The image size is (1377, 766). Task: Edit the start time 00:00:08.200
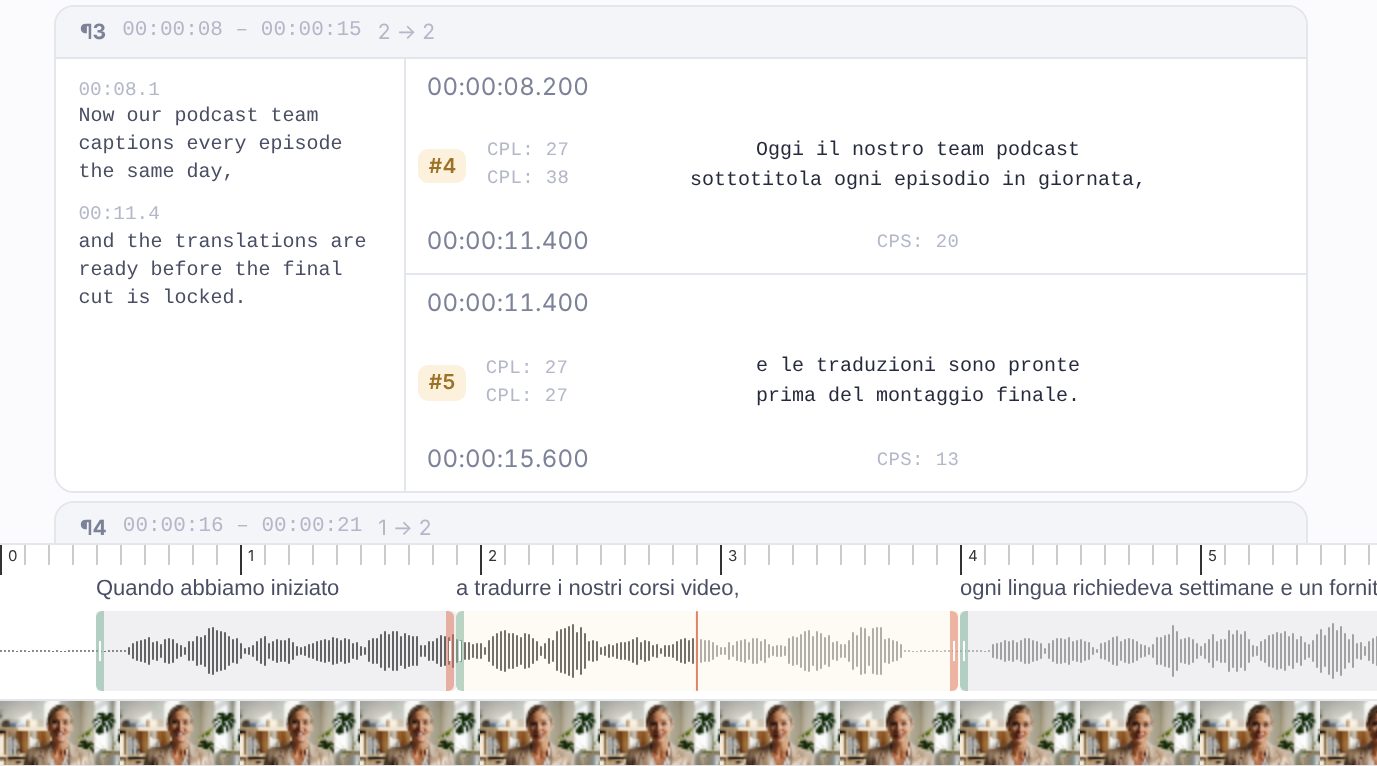pos(508,87)
